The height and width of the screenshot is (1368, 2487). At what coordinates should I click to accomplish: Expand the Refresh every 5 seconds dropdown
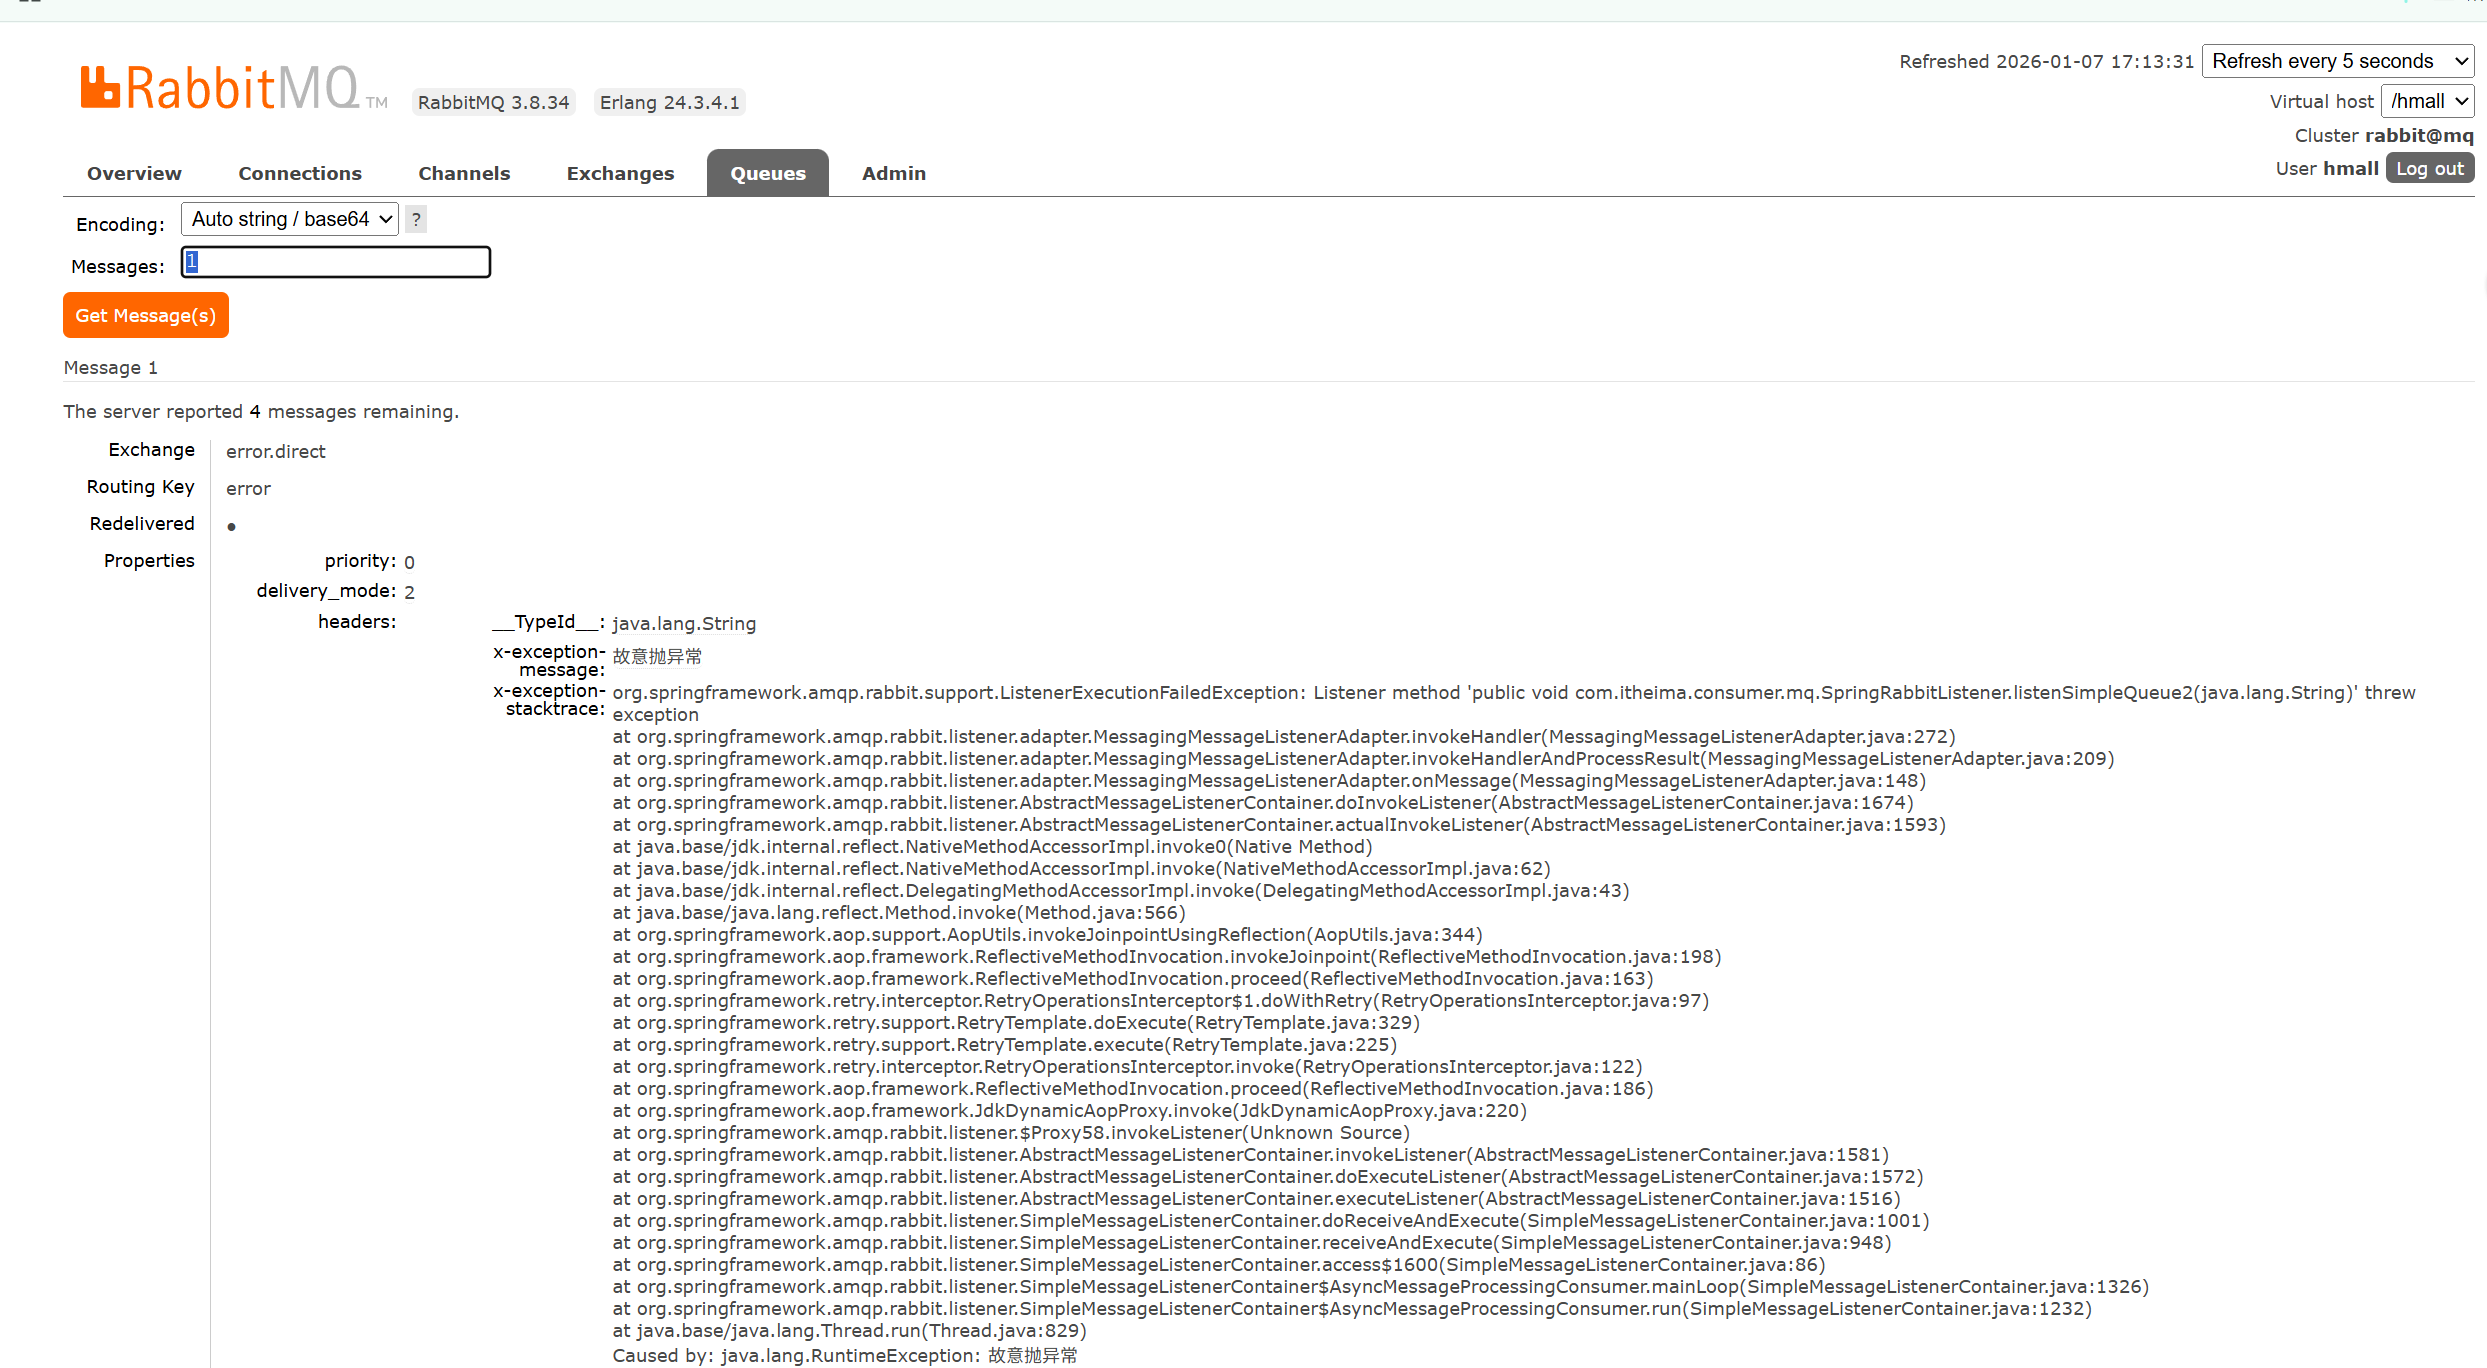(2337, 61)
